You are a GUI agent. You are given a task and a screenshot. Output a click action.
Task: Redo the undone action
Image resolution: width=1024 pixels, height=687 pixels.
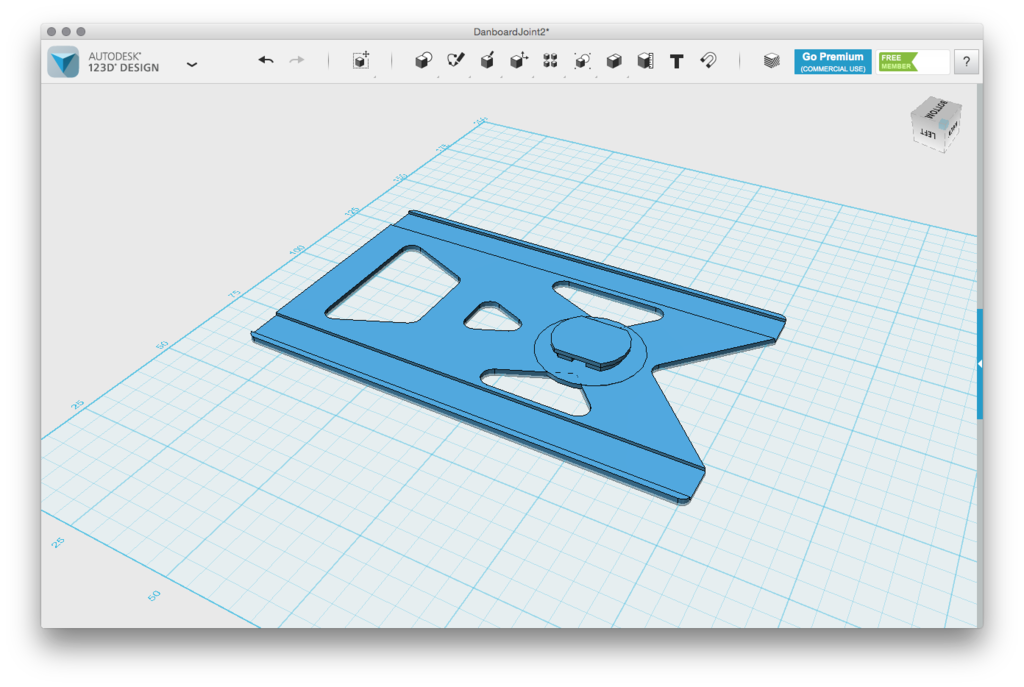point(297,60)
